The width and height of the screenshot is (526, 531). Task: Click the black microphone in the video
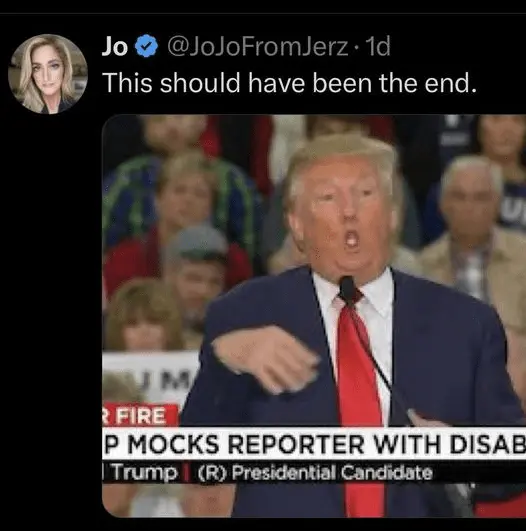point(346,287)
